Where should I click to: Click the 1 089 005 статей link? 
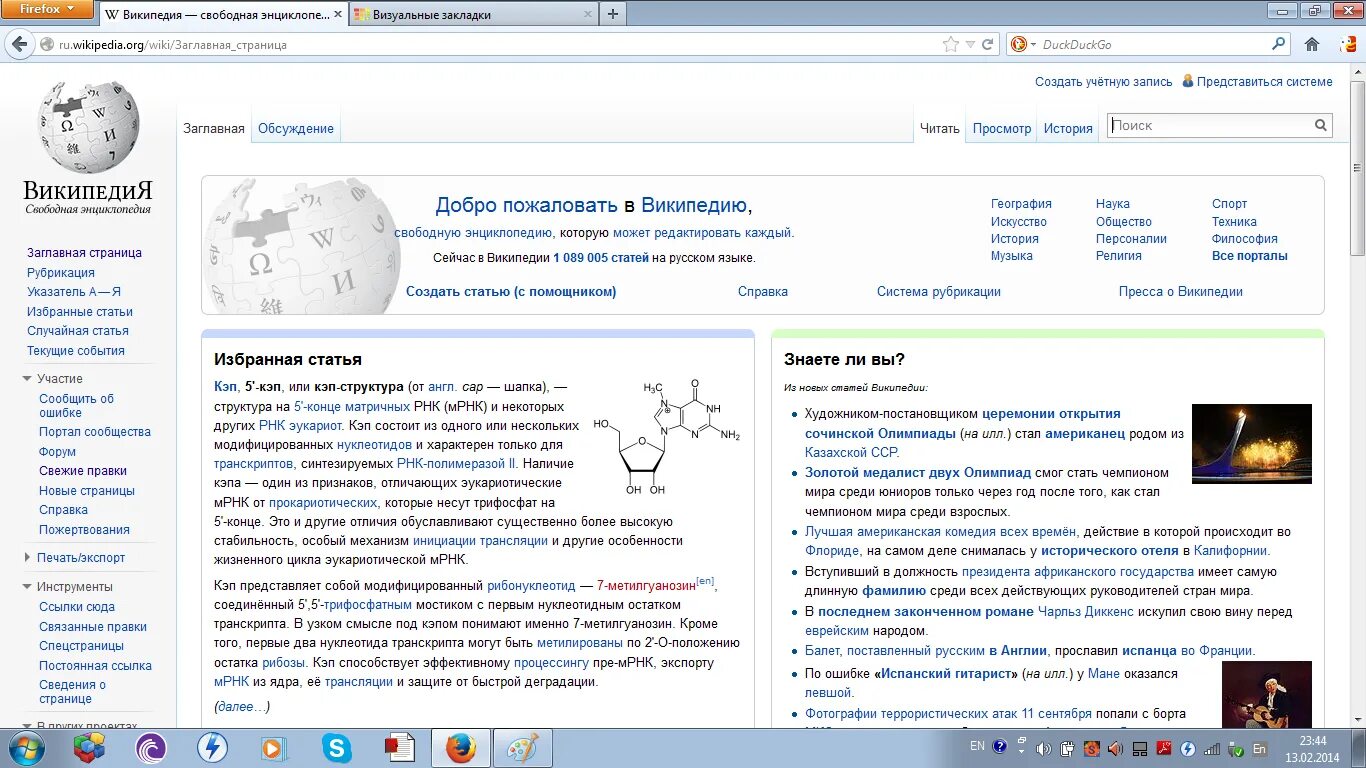click(x=601, y=258)
